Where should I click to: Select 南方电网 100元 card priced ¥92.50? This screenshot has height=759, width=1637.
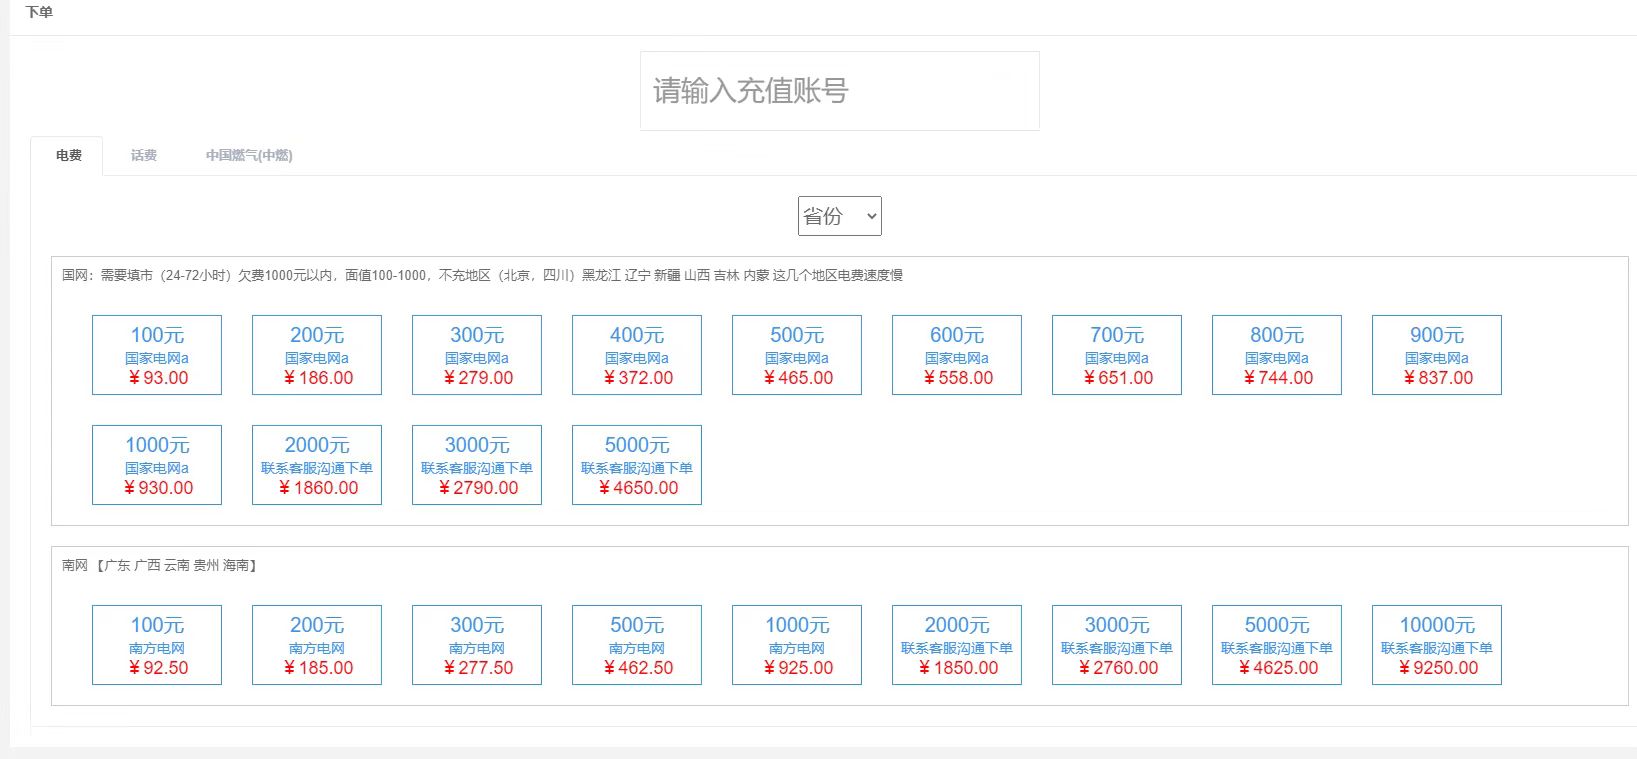(x=157, y=645)
